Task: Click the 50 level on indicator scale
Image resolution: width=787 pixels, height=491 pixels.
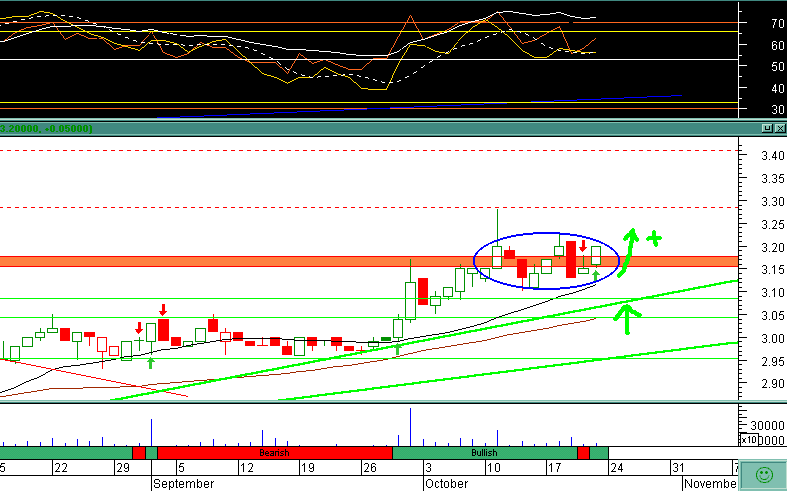Action: tap(778, 66)
